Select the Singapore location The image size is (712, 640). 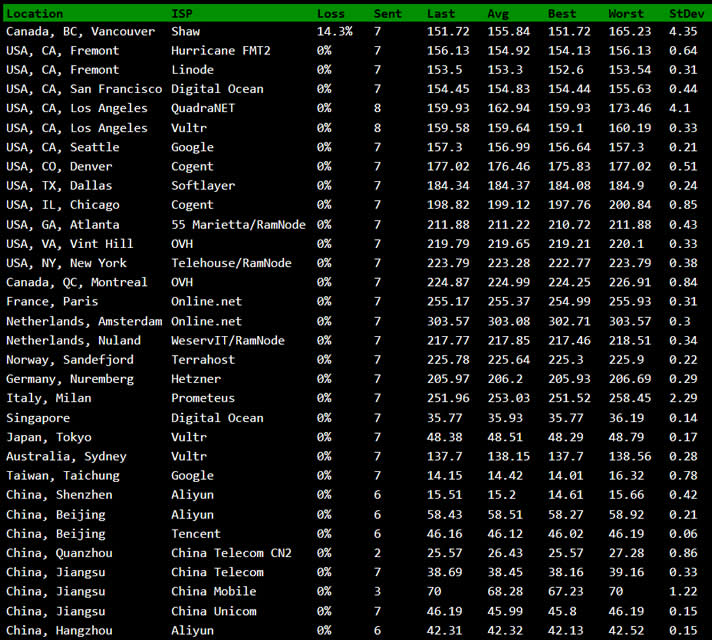click(x=38, y=418)
